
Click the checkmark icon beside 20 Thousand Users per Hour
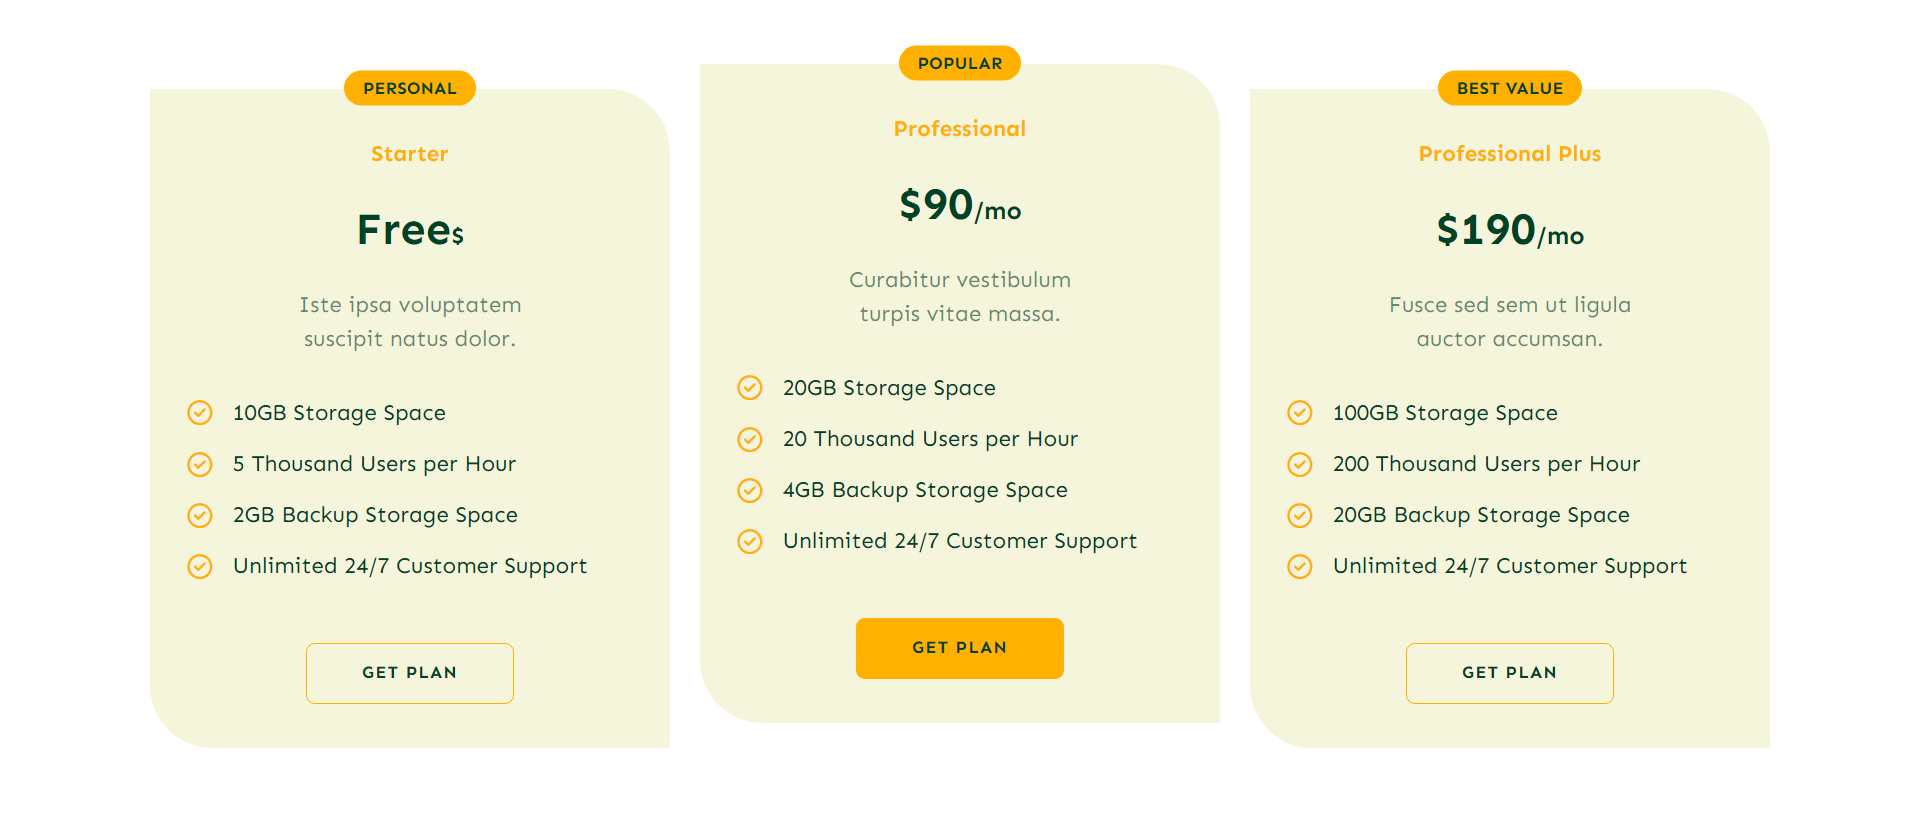pos(750,439)
